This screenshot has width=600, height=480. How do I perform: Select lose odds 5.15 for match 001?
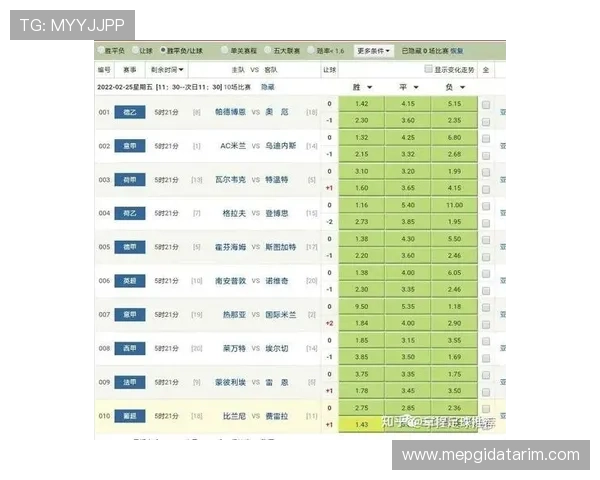point(454,104)
